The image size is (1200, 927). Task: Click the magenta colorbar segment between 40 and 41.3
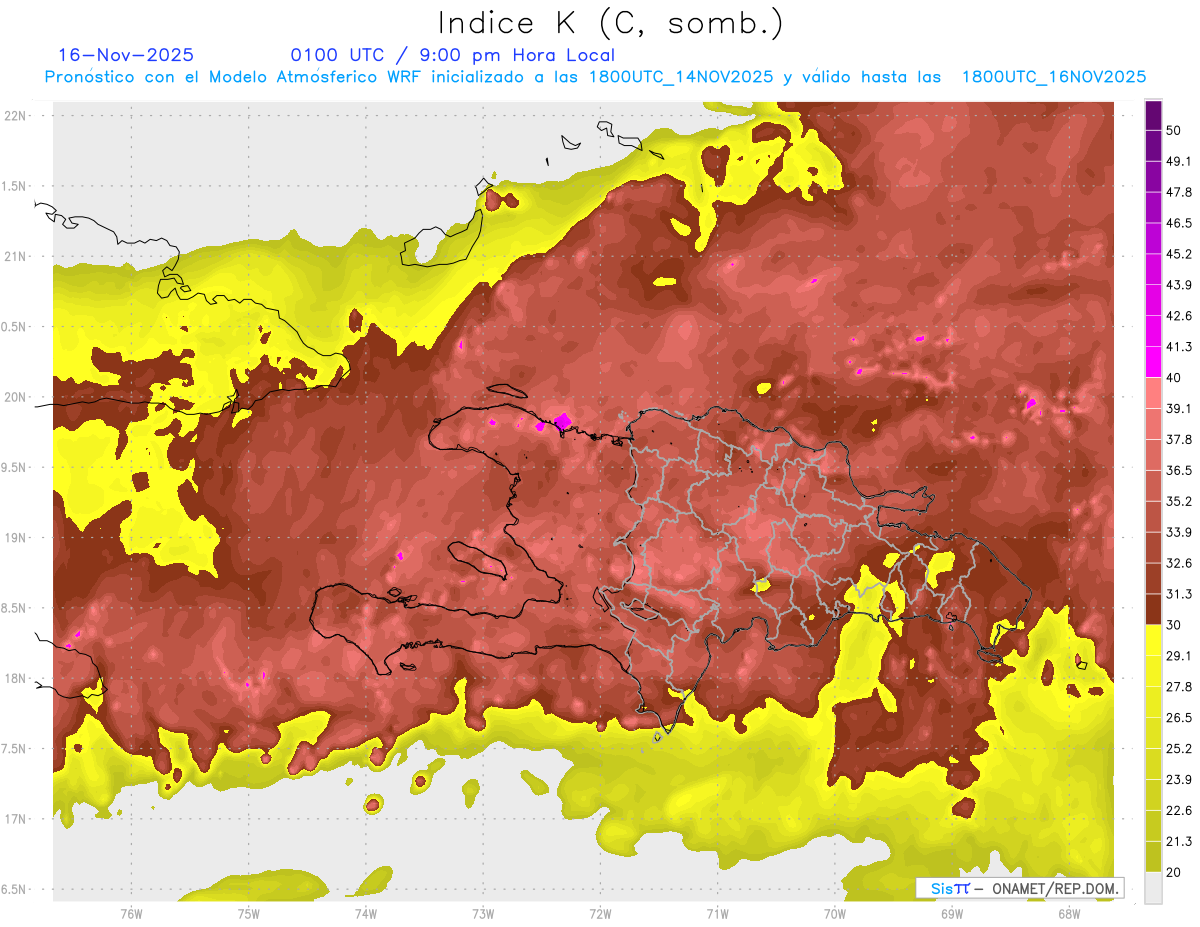pos(1153,362)
